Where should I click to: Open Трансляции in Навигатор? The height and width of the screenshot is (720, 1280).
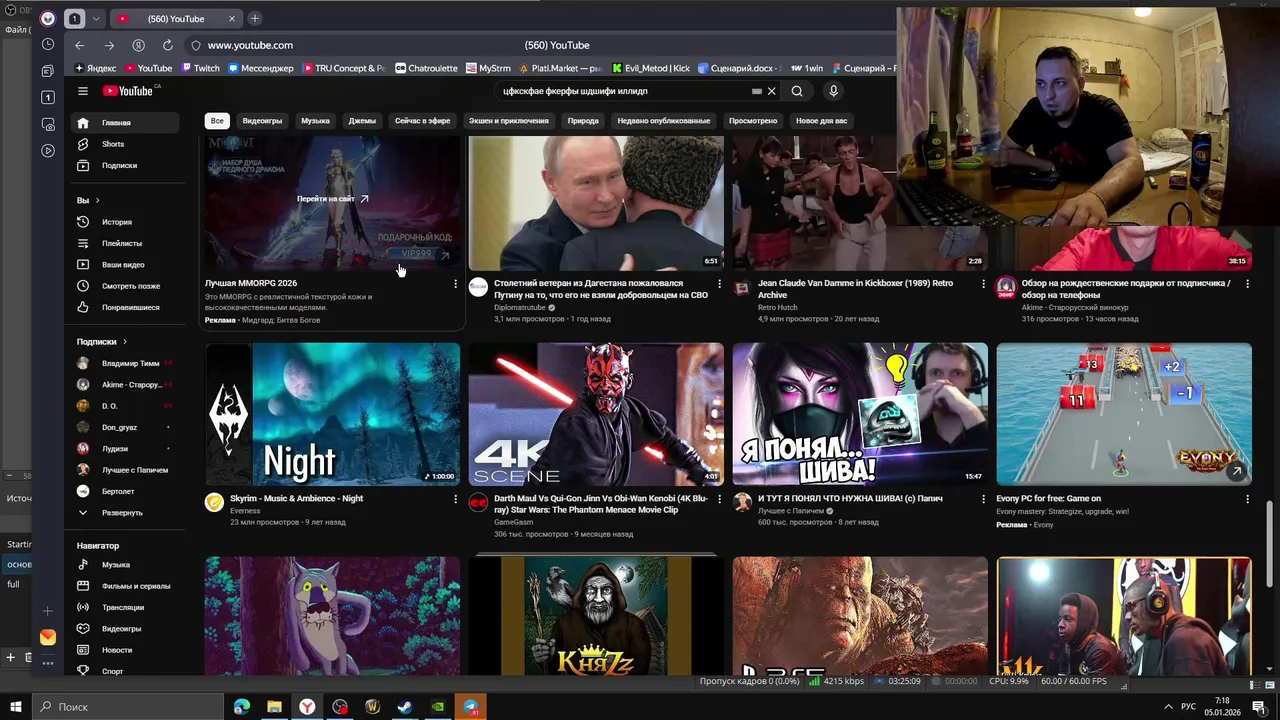click(x=126, y=607)
